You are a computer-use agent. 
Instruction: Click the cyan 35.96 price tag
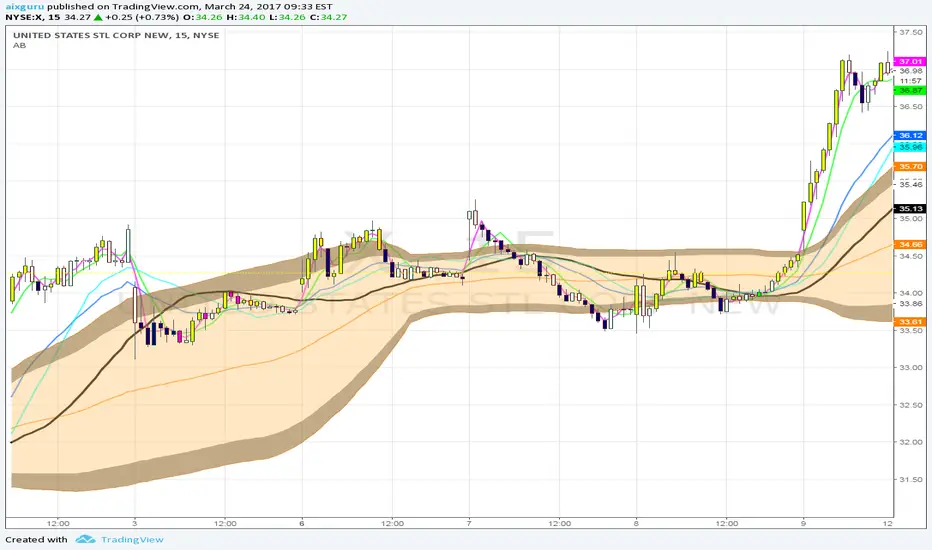click(910, 146)
